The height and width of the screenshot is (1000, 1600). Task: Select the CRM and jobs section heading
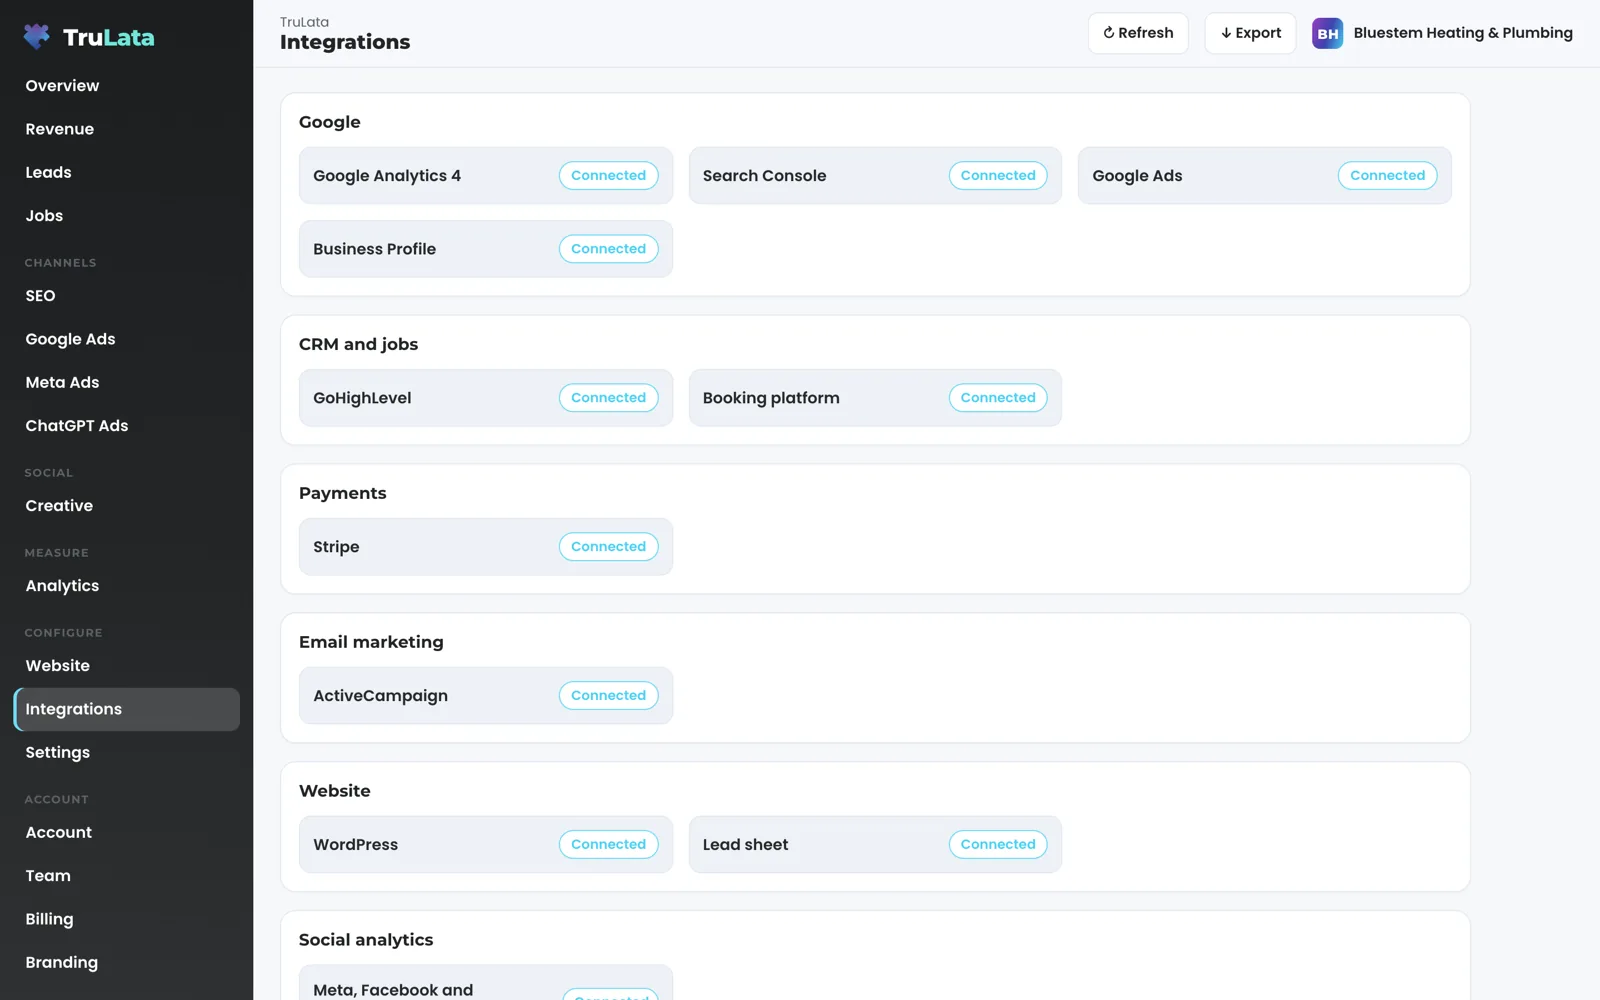[x=358, y=345]
